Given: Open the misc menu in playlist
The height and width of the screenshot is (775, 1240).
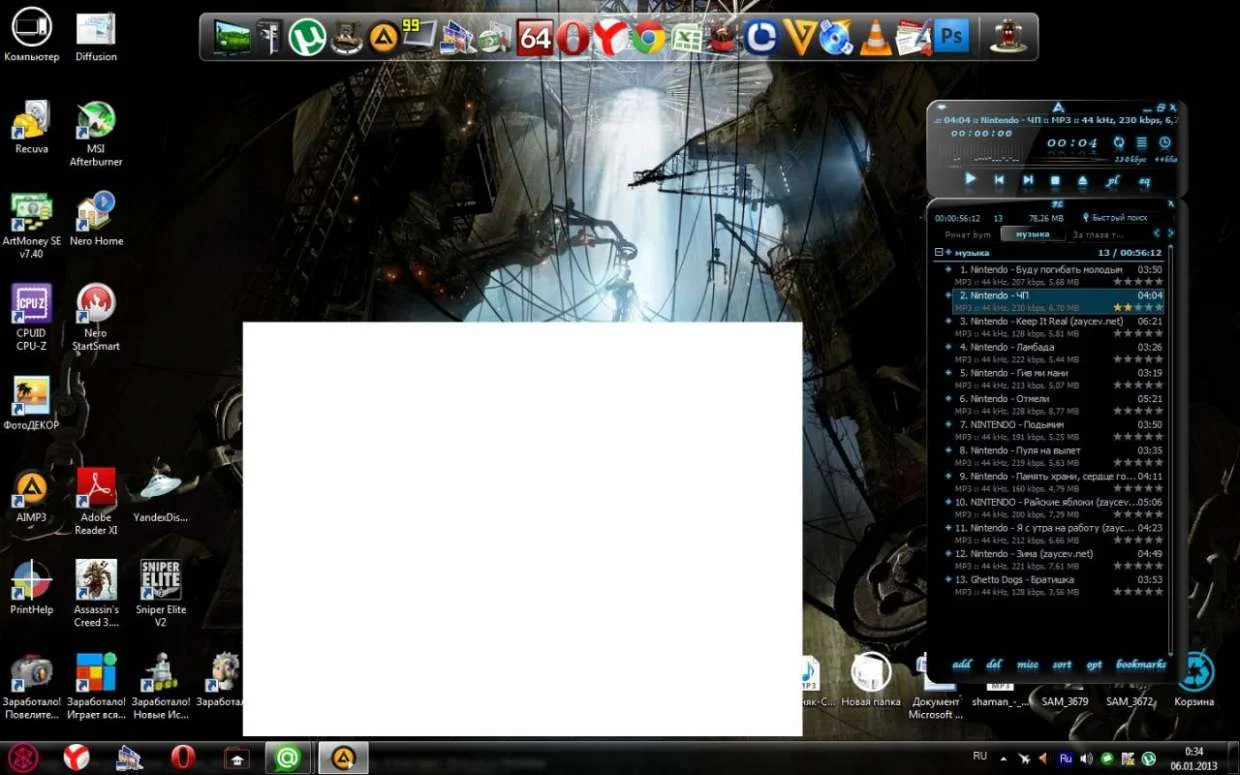Looking at the screenshot, I should tap(1028, 664).
